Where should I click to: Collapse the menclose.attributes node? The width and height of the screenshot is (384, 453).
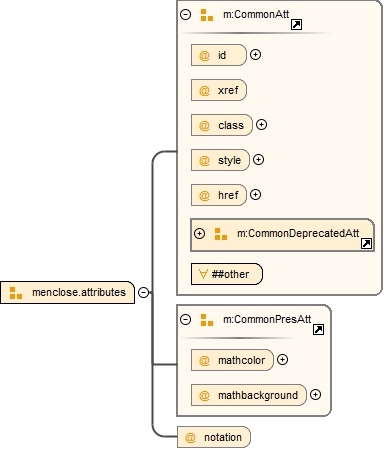click(143, 292)
